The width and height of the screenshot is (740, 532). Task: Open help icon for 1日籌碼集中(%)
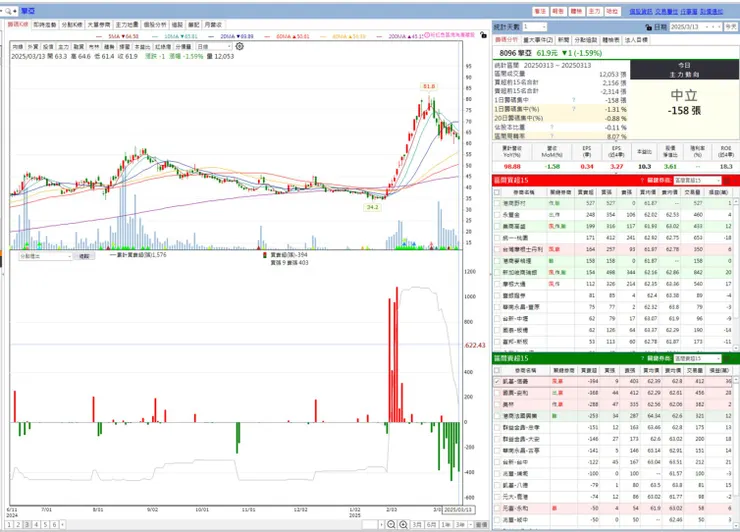(573, 109)
